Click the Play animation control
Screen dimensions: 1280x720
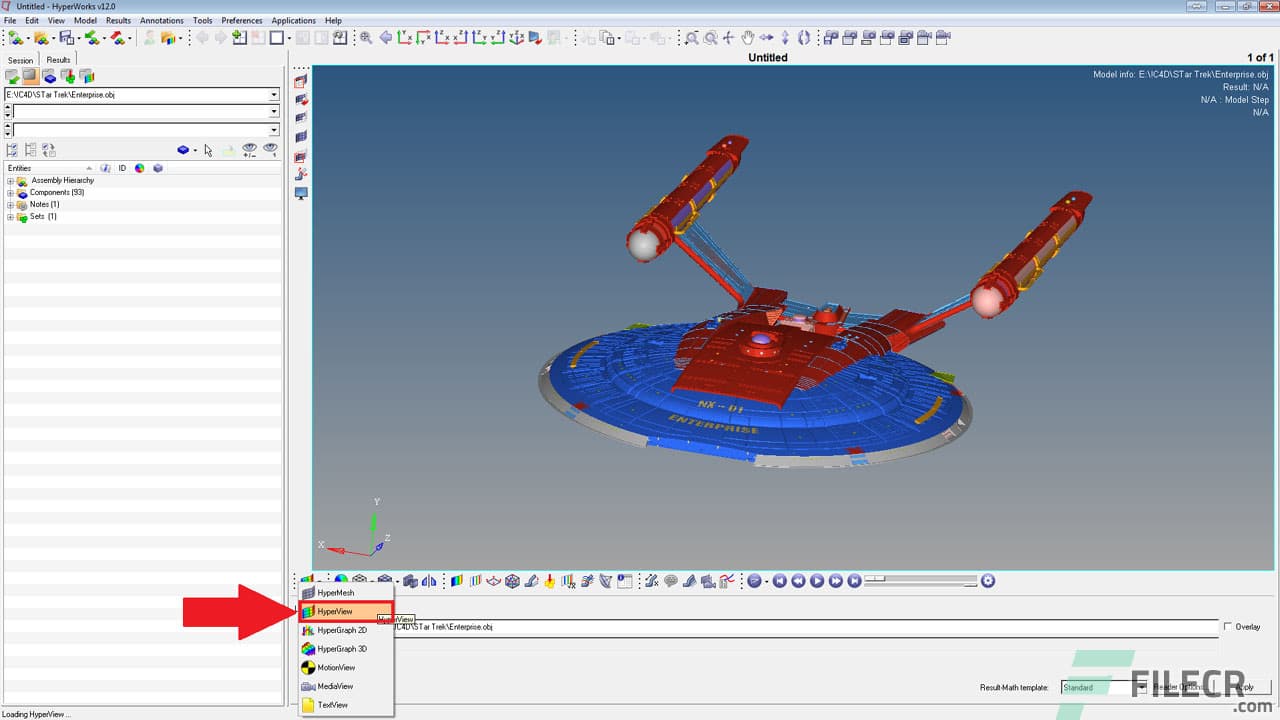click(x=817, y=580)
